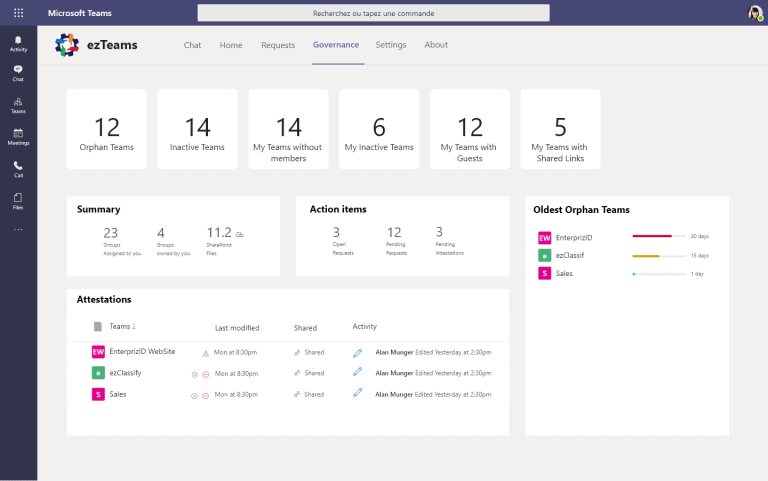Open the 14 Inactive Teams card

click(197, 129)
